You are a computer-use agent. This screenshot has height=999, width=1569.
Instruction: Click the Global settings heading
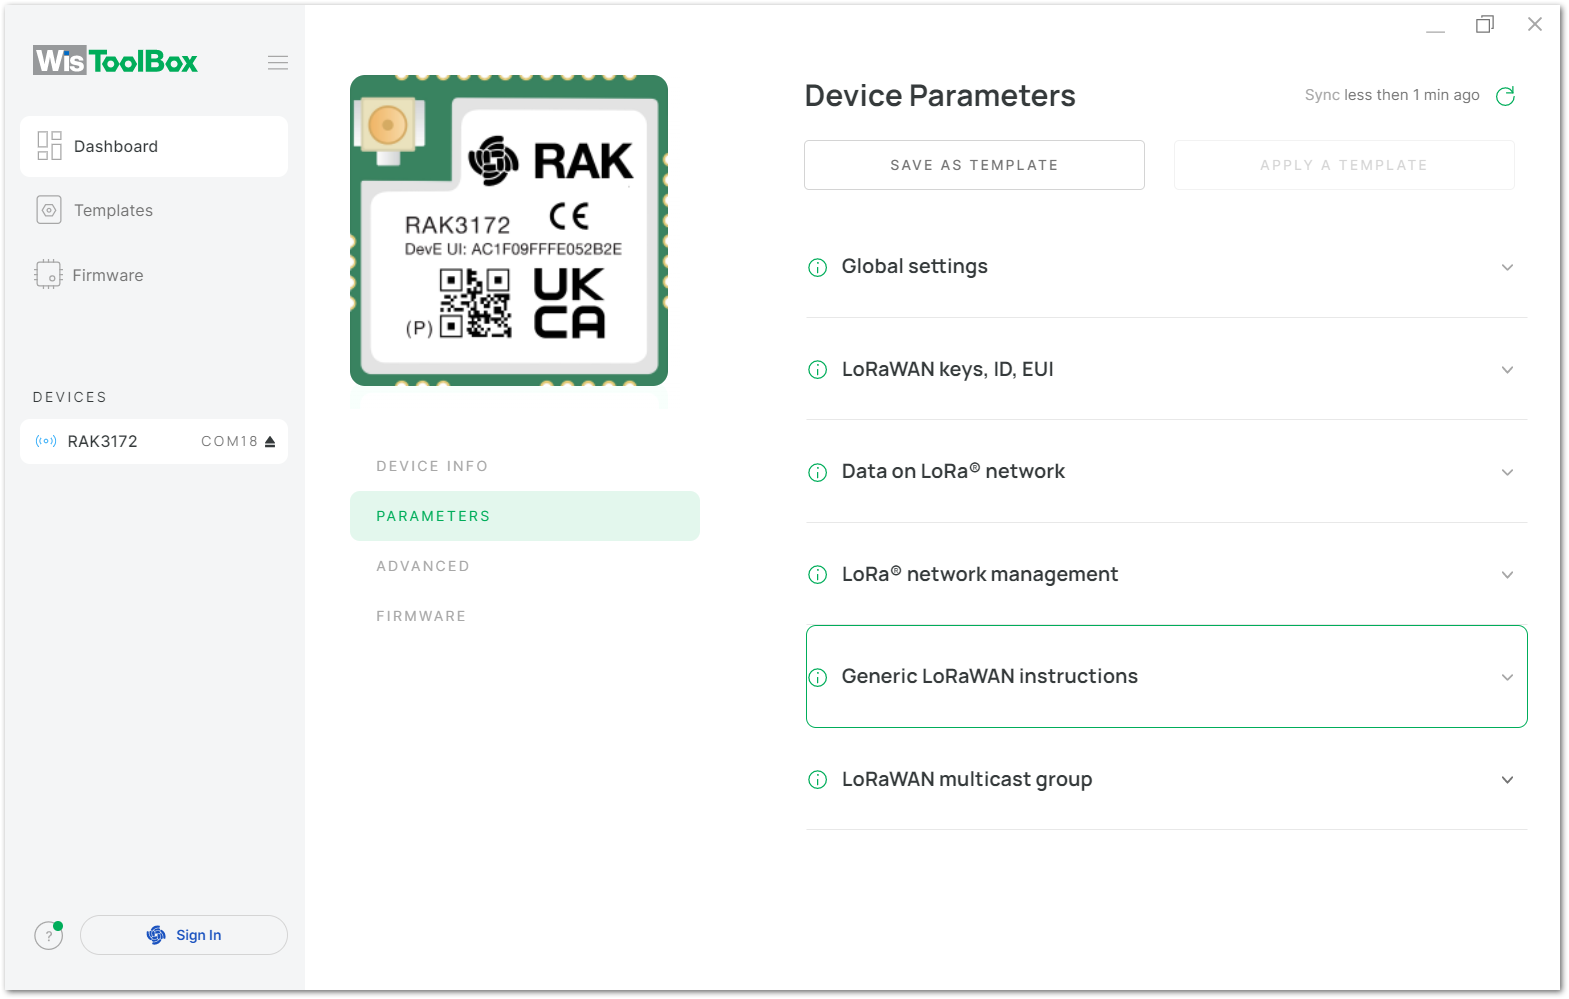coord(914,266)
